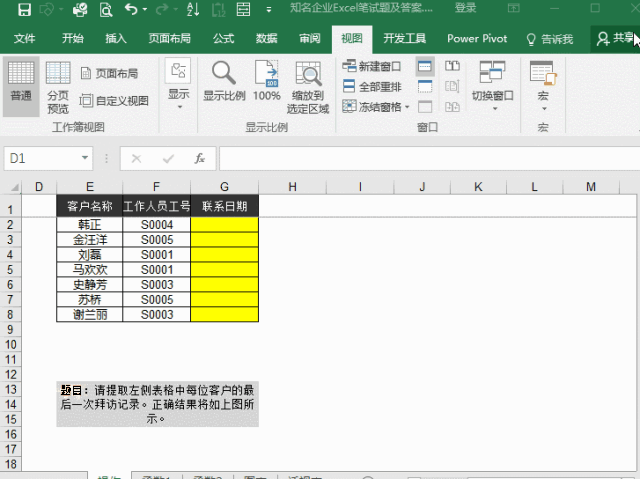640x479 pixels.
Task: Expand the customize quick access toolbar arrow
Action: pyautogui.click(x=269, y=10)
